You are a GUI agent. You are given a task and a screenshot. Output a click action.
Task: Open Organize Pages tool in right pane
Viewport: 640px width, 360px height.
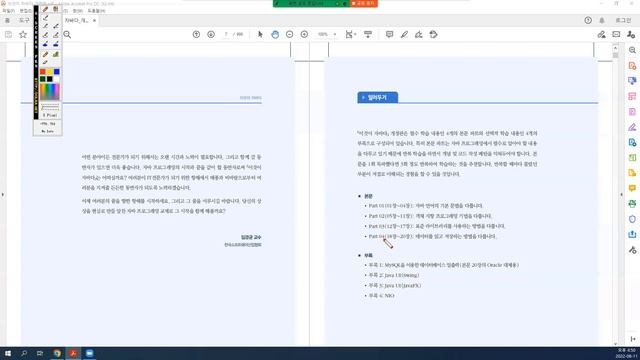click(632, 96)
